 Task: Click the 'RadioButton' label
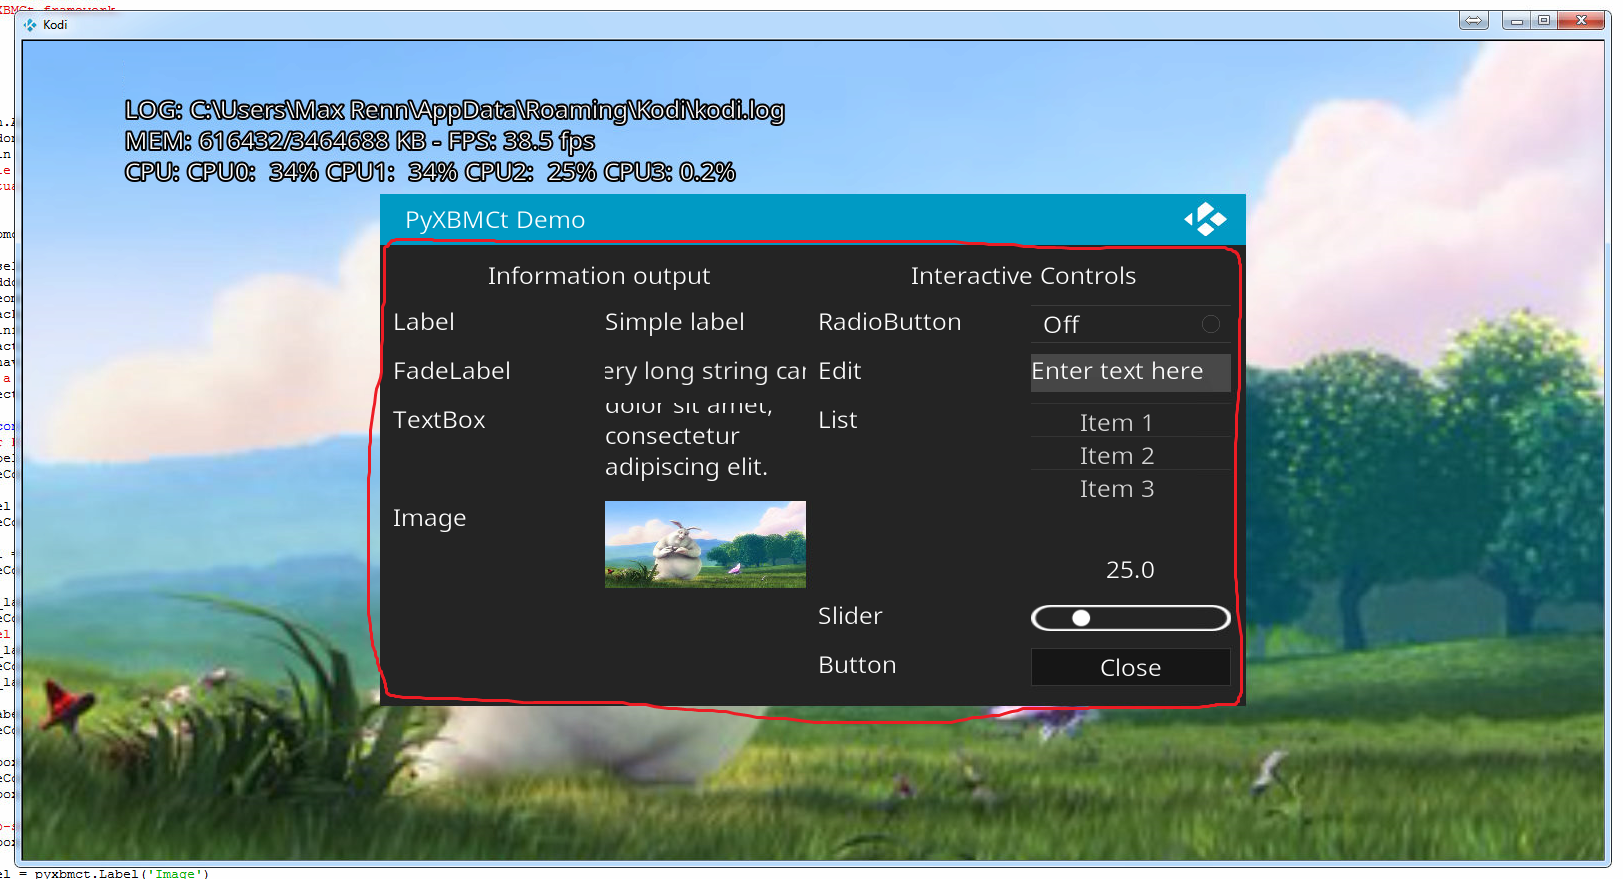click(890, 322)
